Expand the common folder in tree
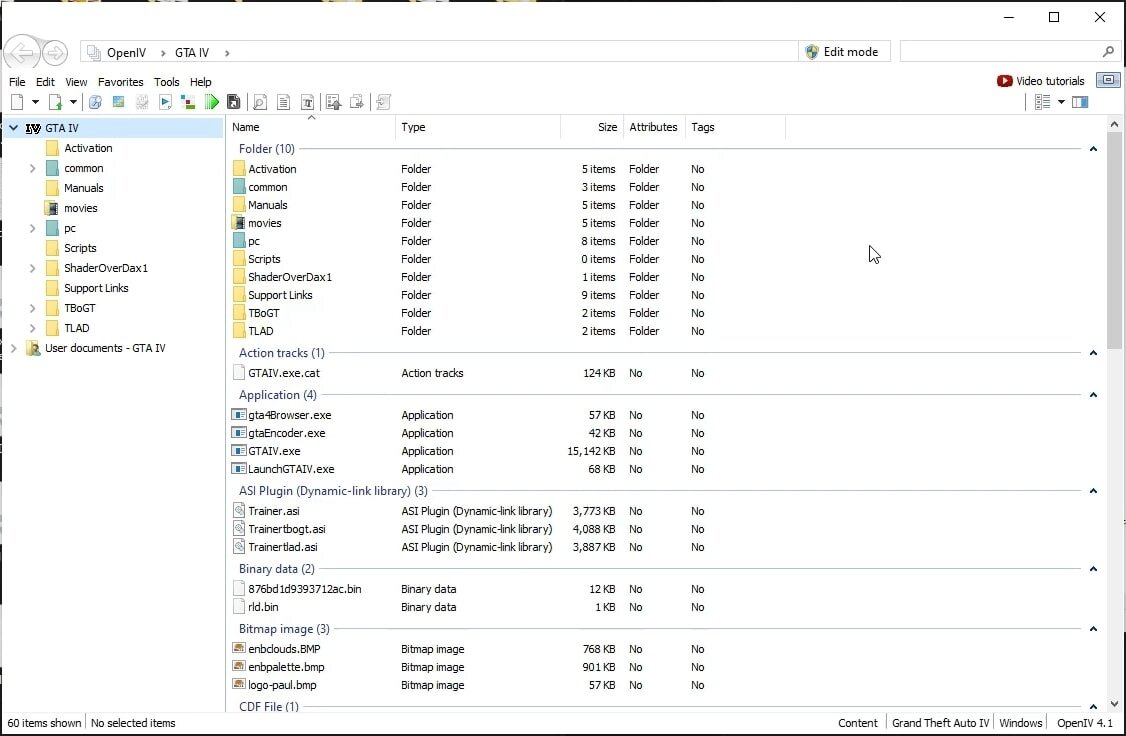1126x736 pixels. click(32, 168)
